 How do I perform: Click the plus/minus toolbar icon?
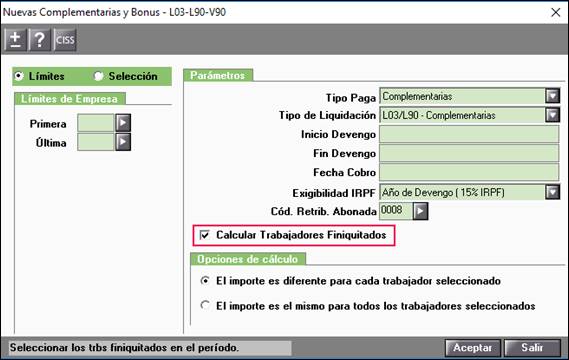[x=15, y=40]
